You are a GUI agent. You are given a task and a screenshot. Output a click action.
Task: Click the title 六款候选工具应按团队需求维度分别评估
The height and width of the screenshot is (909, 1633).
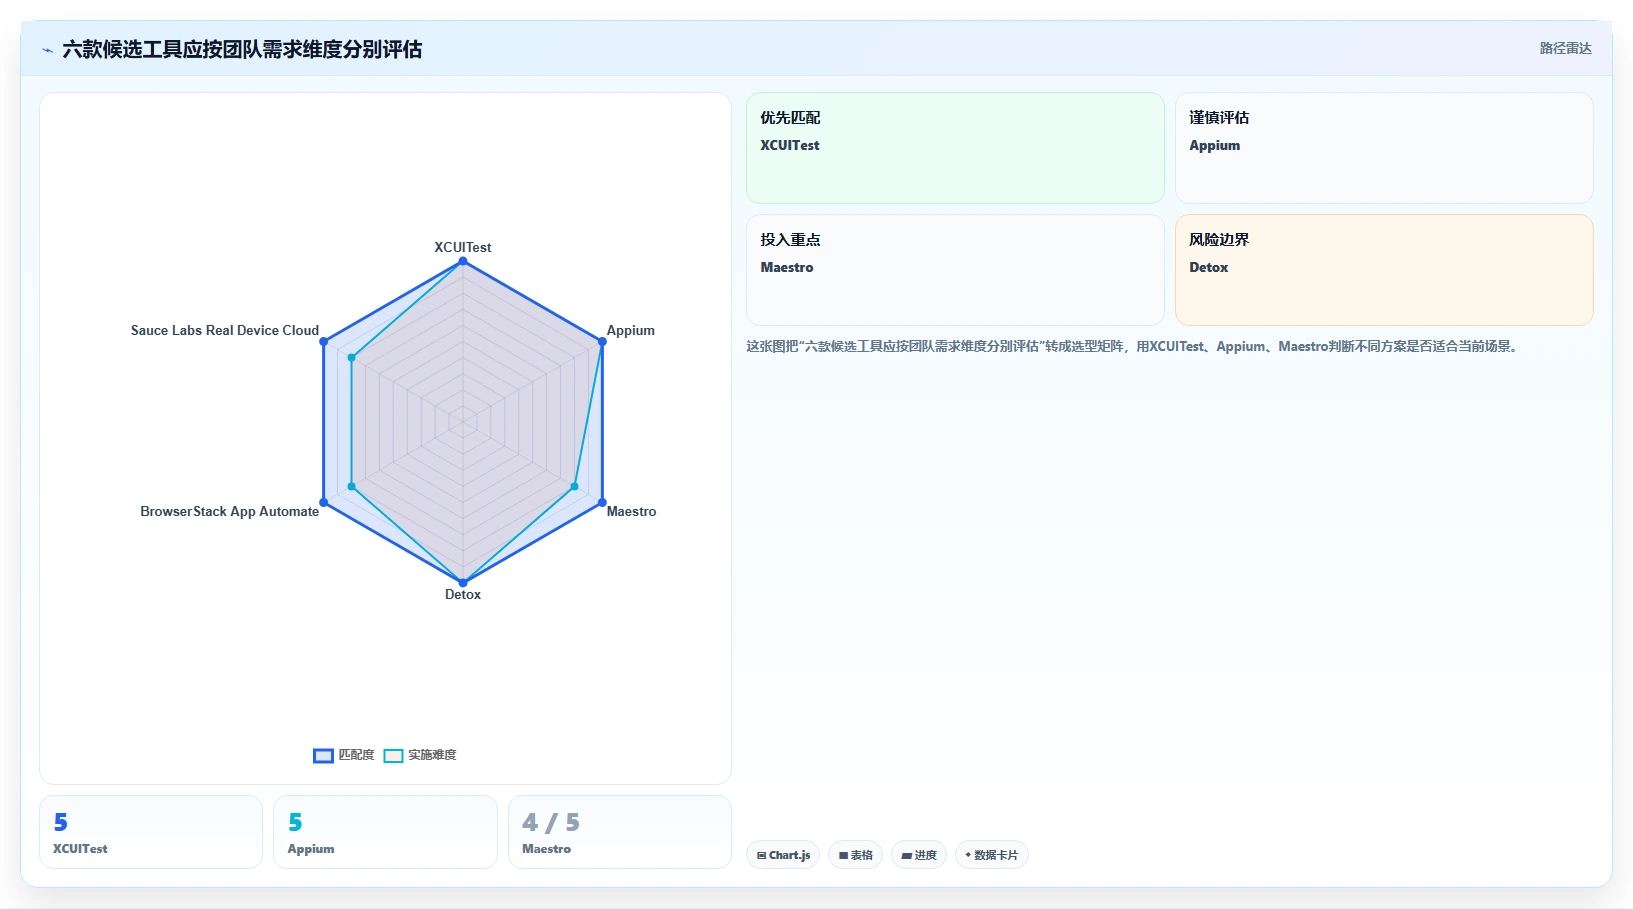click(242, 49)
